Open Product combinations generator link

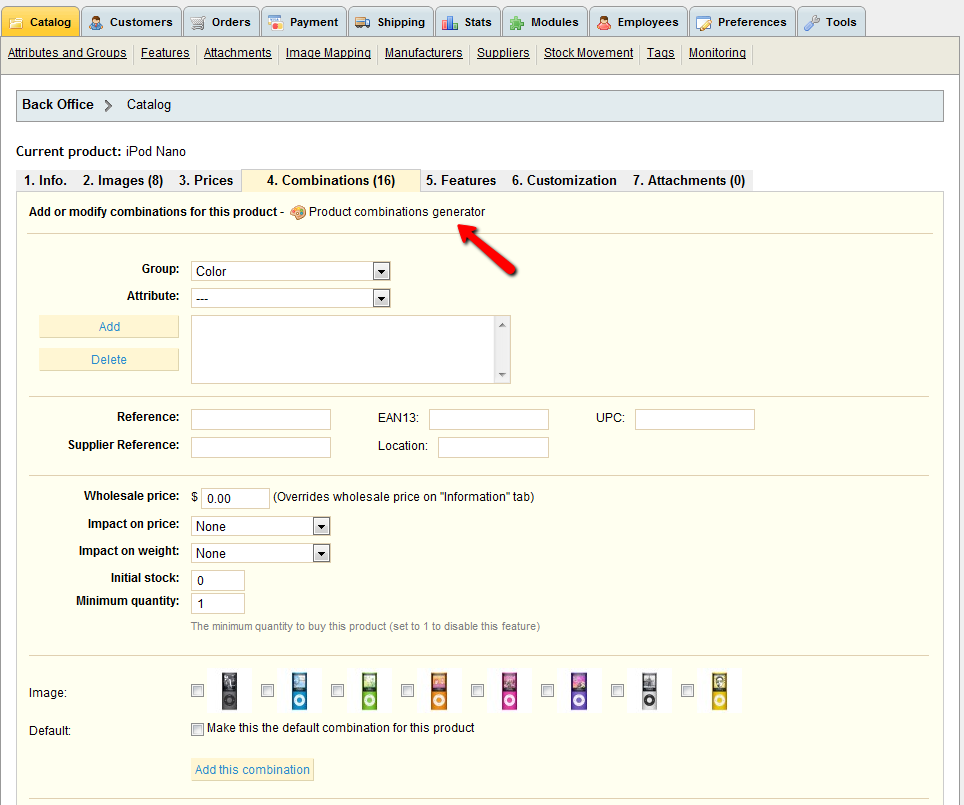(397, 212)
